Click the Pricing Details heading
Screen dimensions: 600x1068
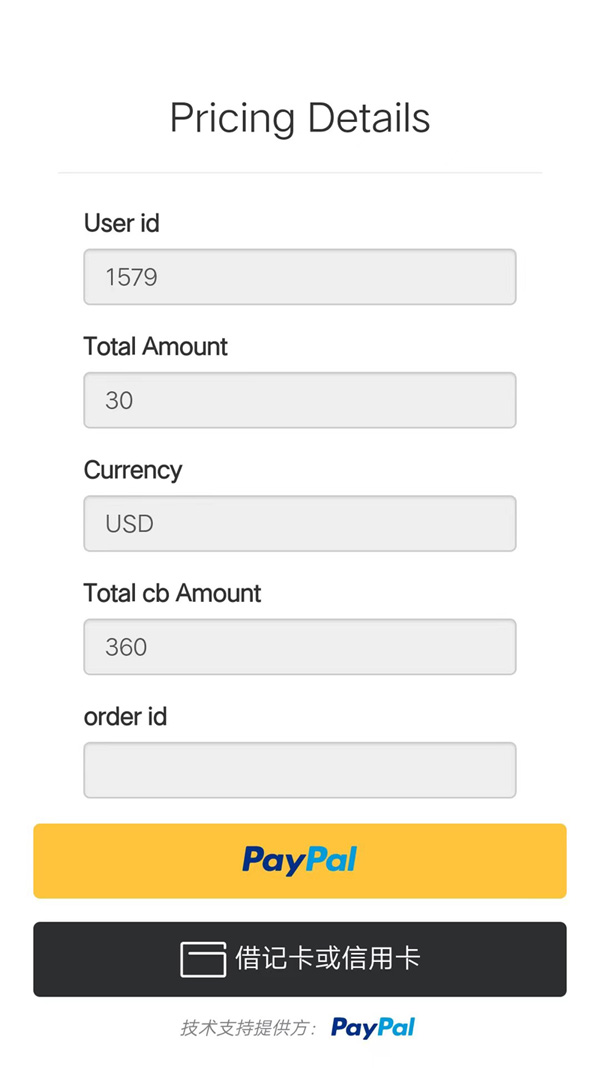tap(300, 118)
